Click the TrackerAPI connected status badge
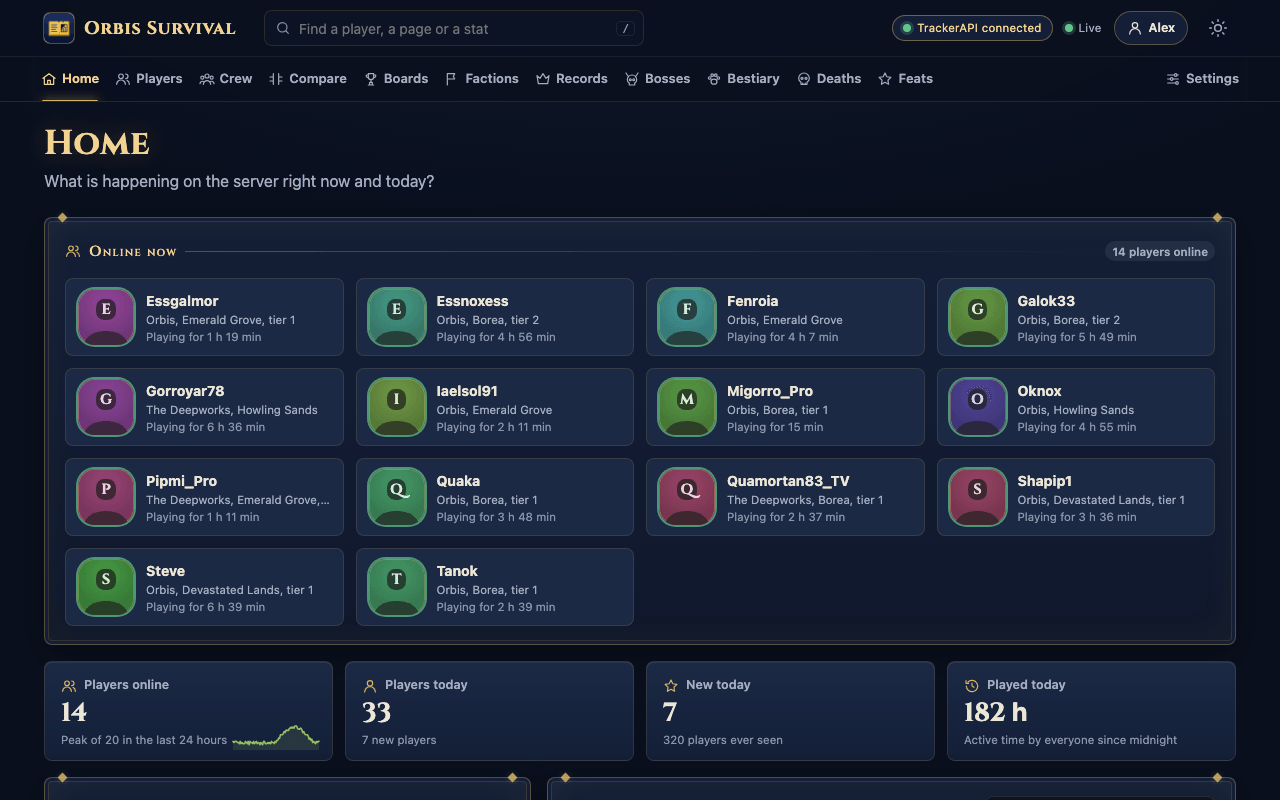The image size is (1280, 800). pyautogui.click(x=972, y=28)
